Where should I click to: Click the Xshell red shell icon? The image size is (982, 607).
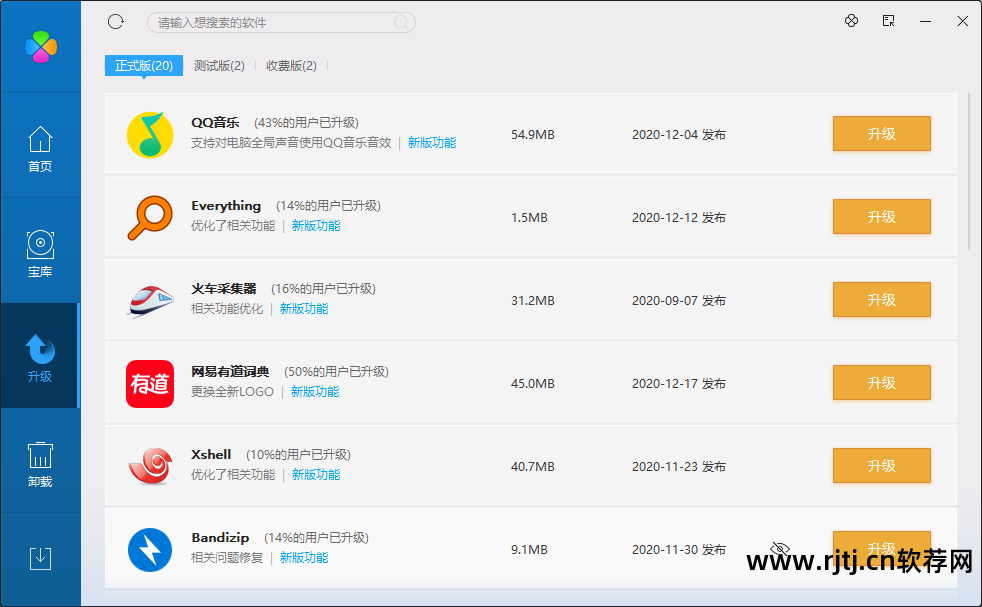click(150, 466)
